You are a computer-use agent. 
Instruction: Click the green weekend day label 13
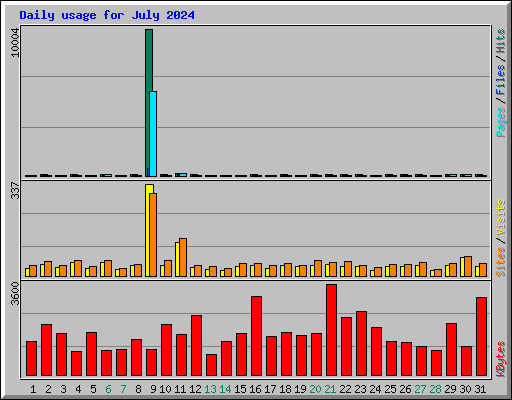coord(210,389)
